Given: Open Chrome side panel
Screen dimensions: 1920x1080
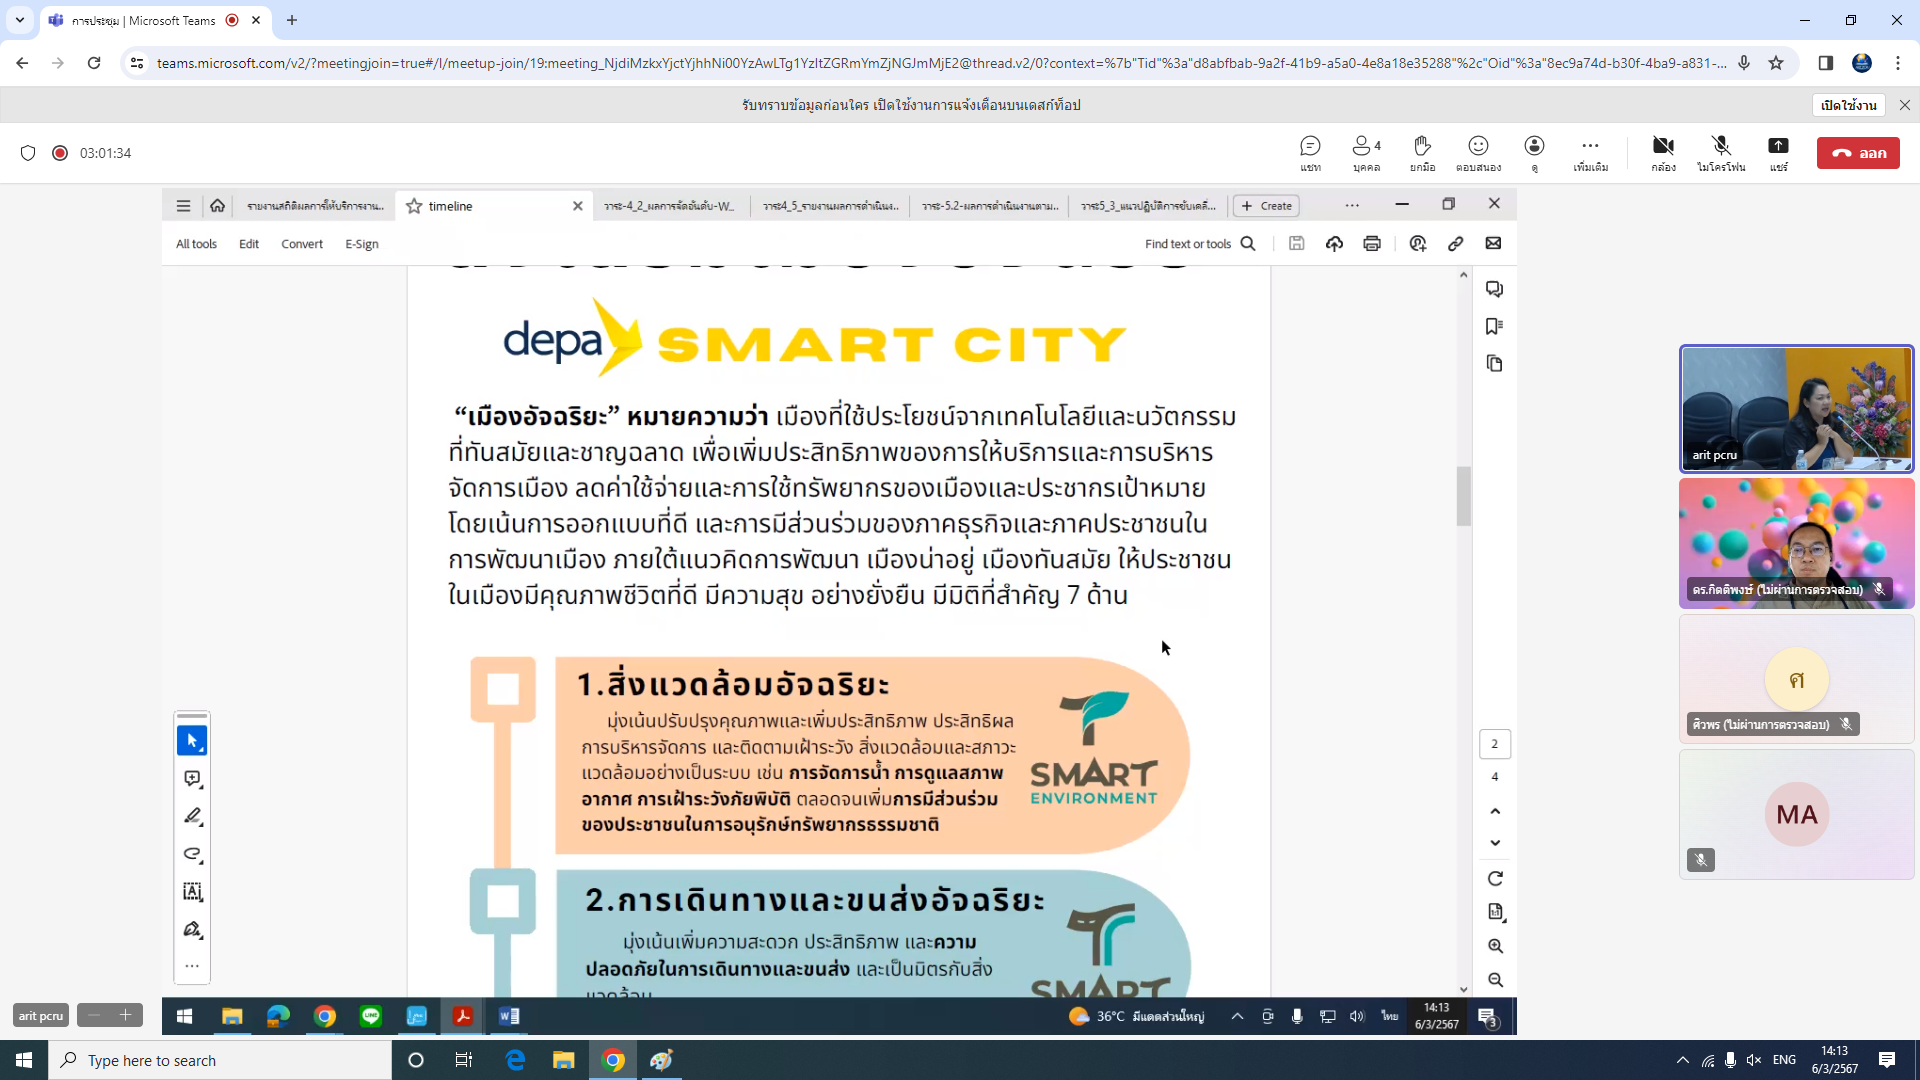Looking at the screenshot, I should [x=1825, y=63].
